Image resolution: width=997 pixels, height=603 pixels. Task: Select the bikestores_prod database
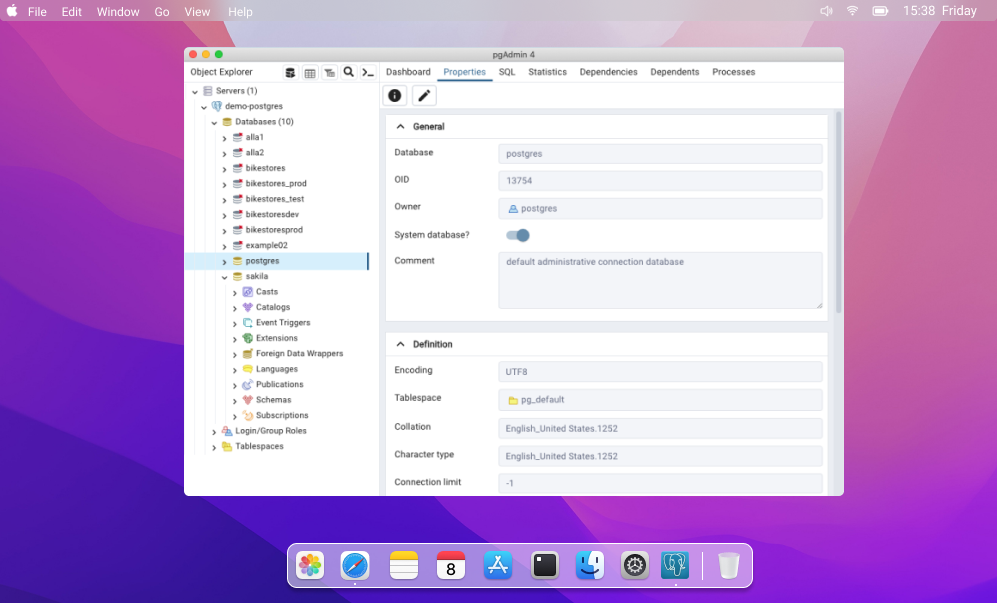tap(276, 183)
